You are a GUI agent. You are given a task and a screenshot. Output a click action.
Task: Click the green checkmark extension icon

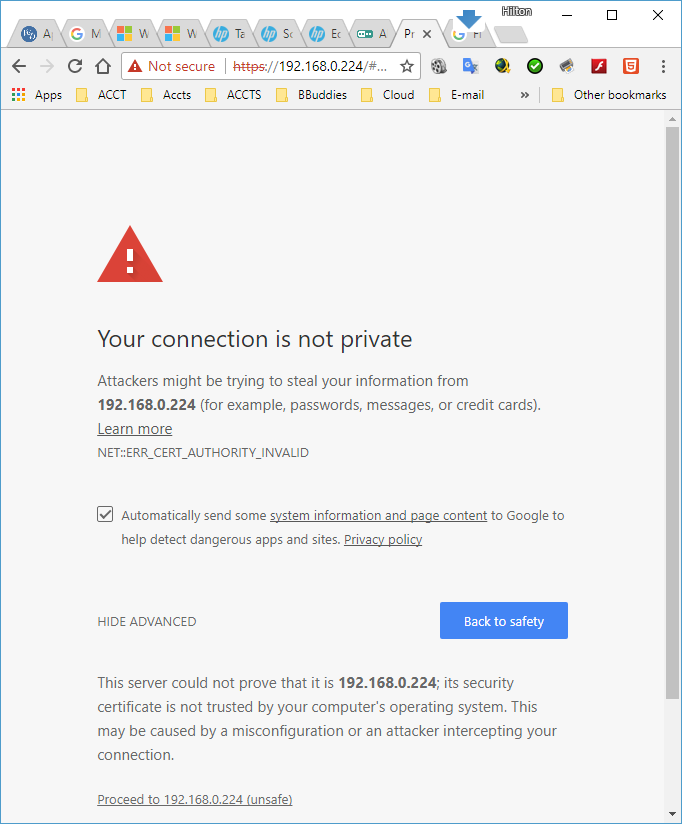(535, 66)
